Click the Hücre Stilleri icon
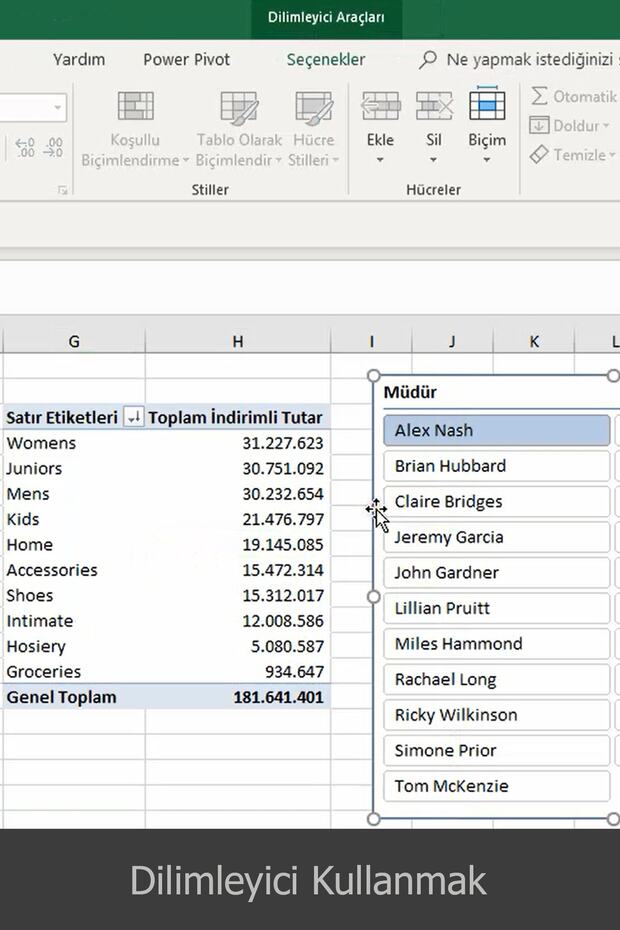This screenshot has width=620, height=930. (x=313, y=108)
